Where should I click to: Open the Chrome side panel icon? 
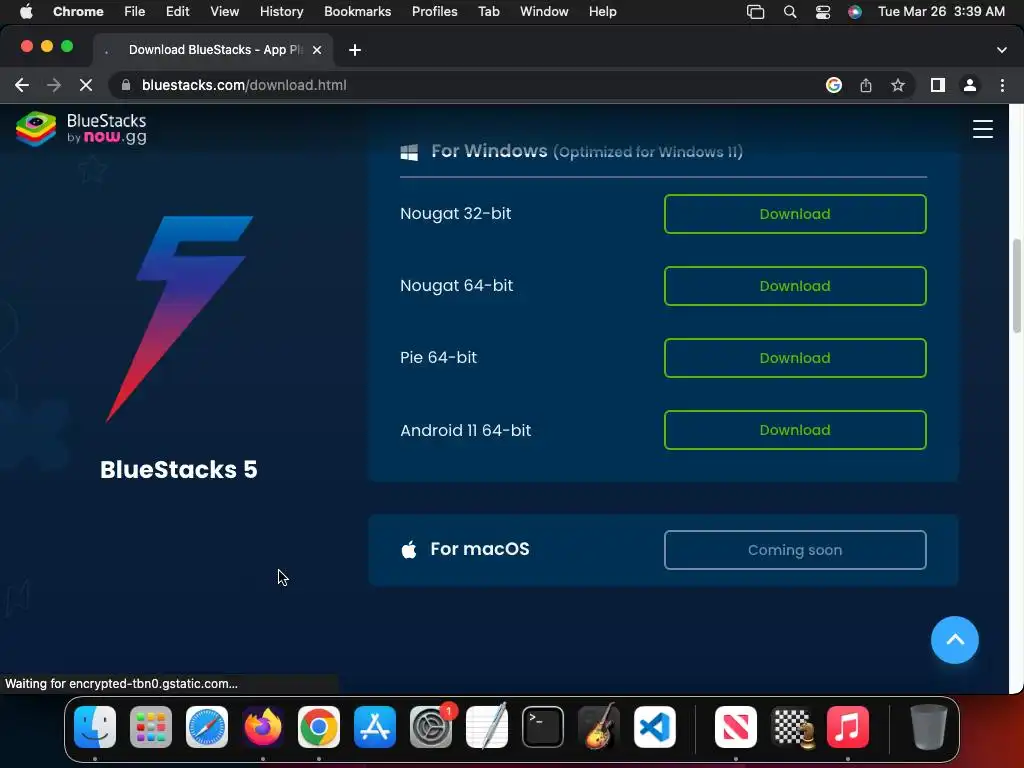coord(938,85)
